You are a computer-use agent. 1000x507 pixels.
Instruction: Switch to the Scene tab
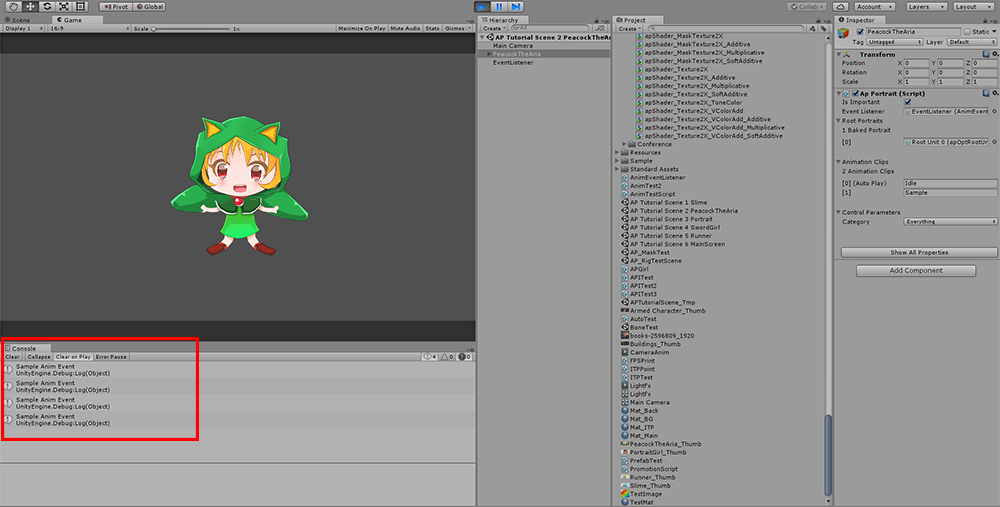click(x=17, y=20)
